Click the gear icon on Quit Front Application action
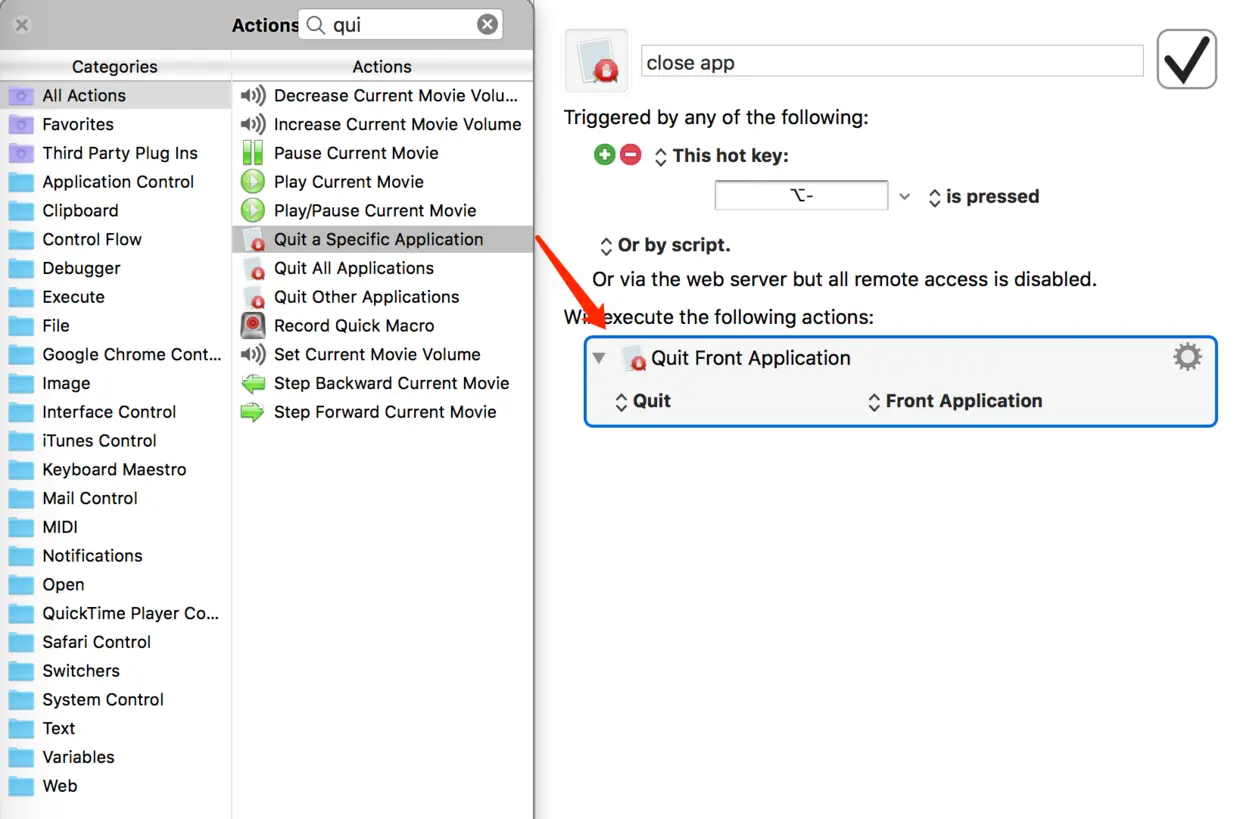This screenshot has width=1240, height=819. click(x=1187, y=357)
